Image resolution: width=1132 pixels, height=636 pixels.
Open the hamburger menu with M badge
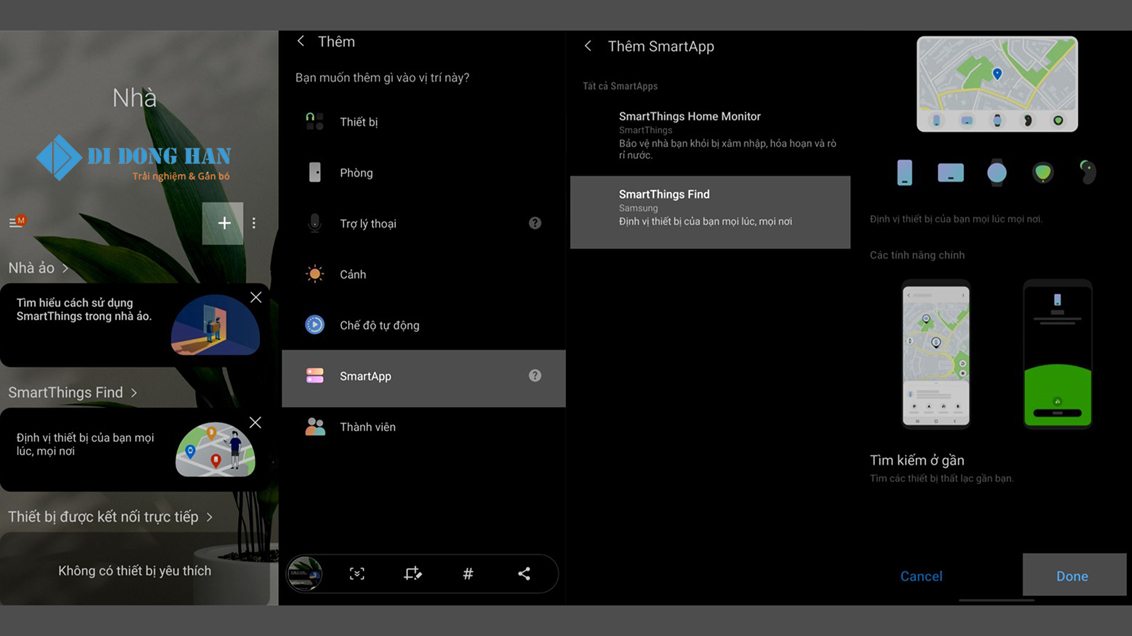coord(17,222)
